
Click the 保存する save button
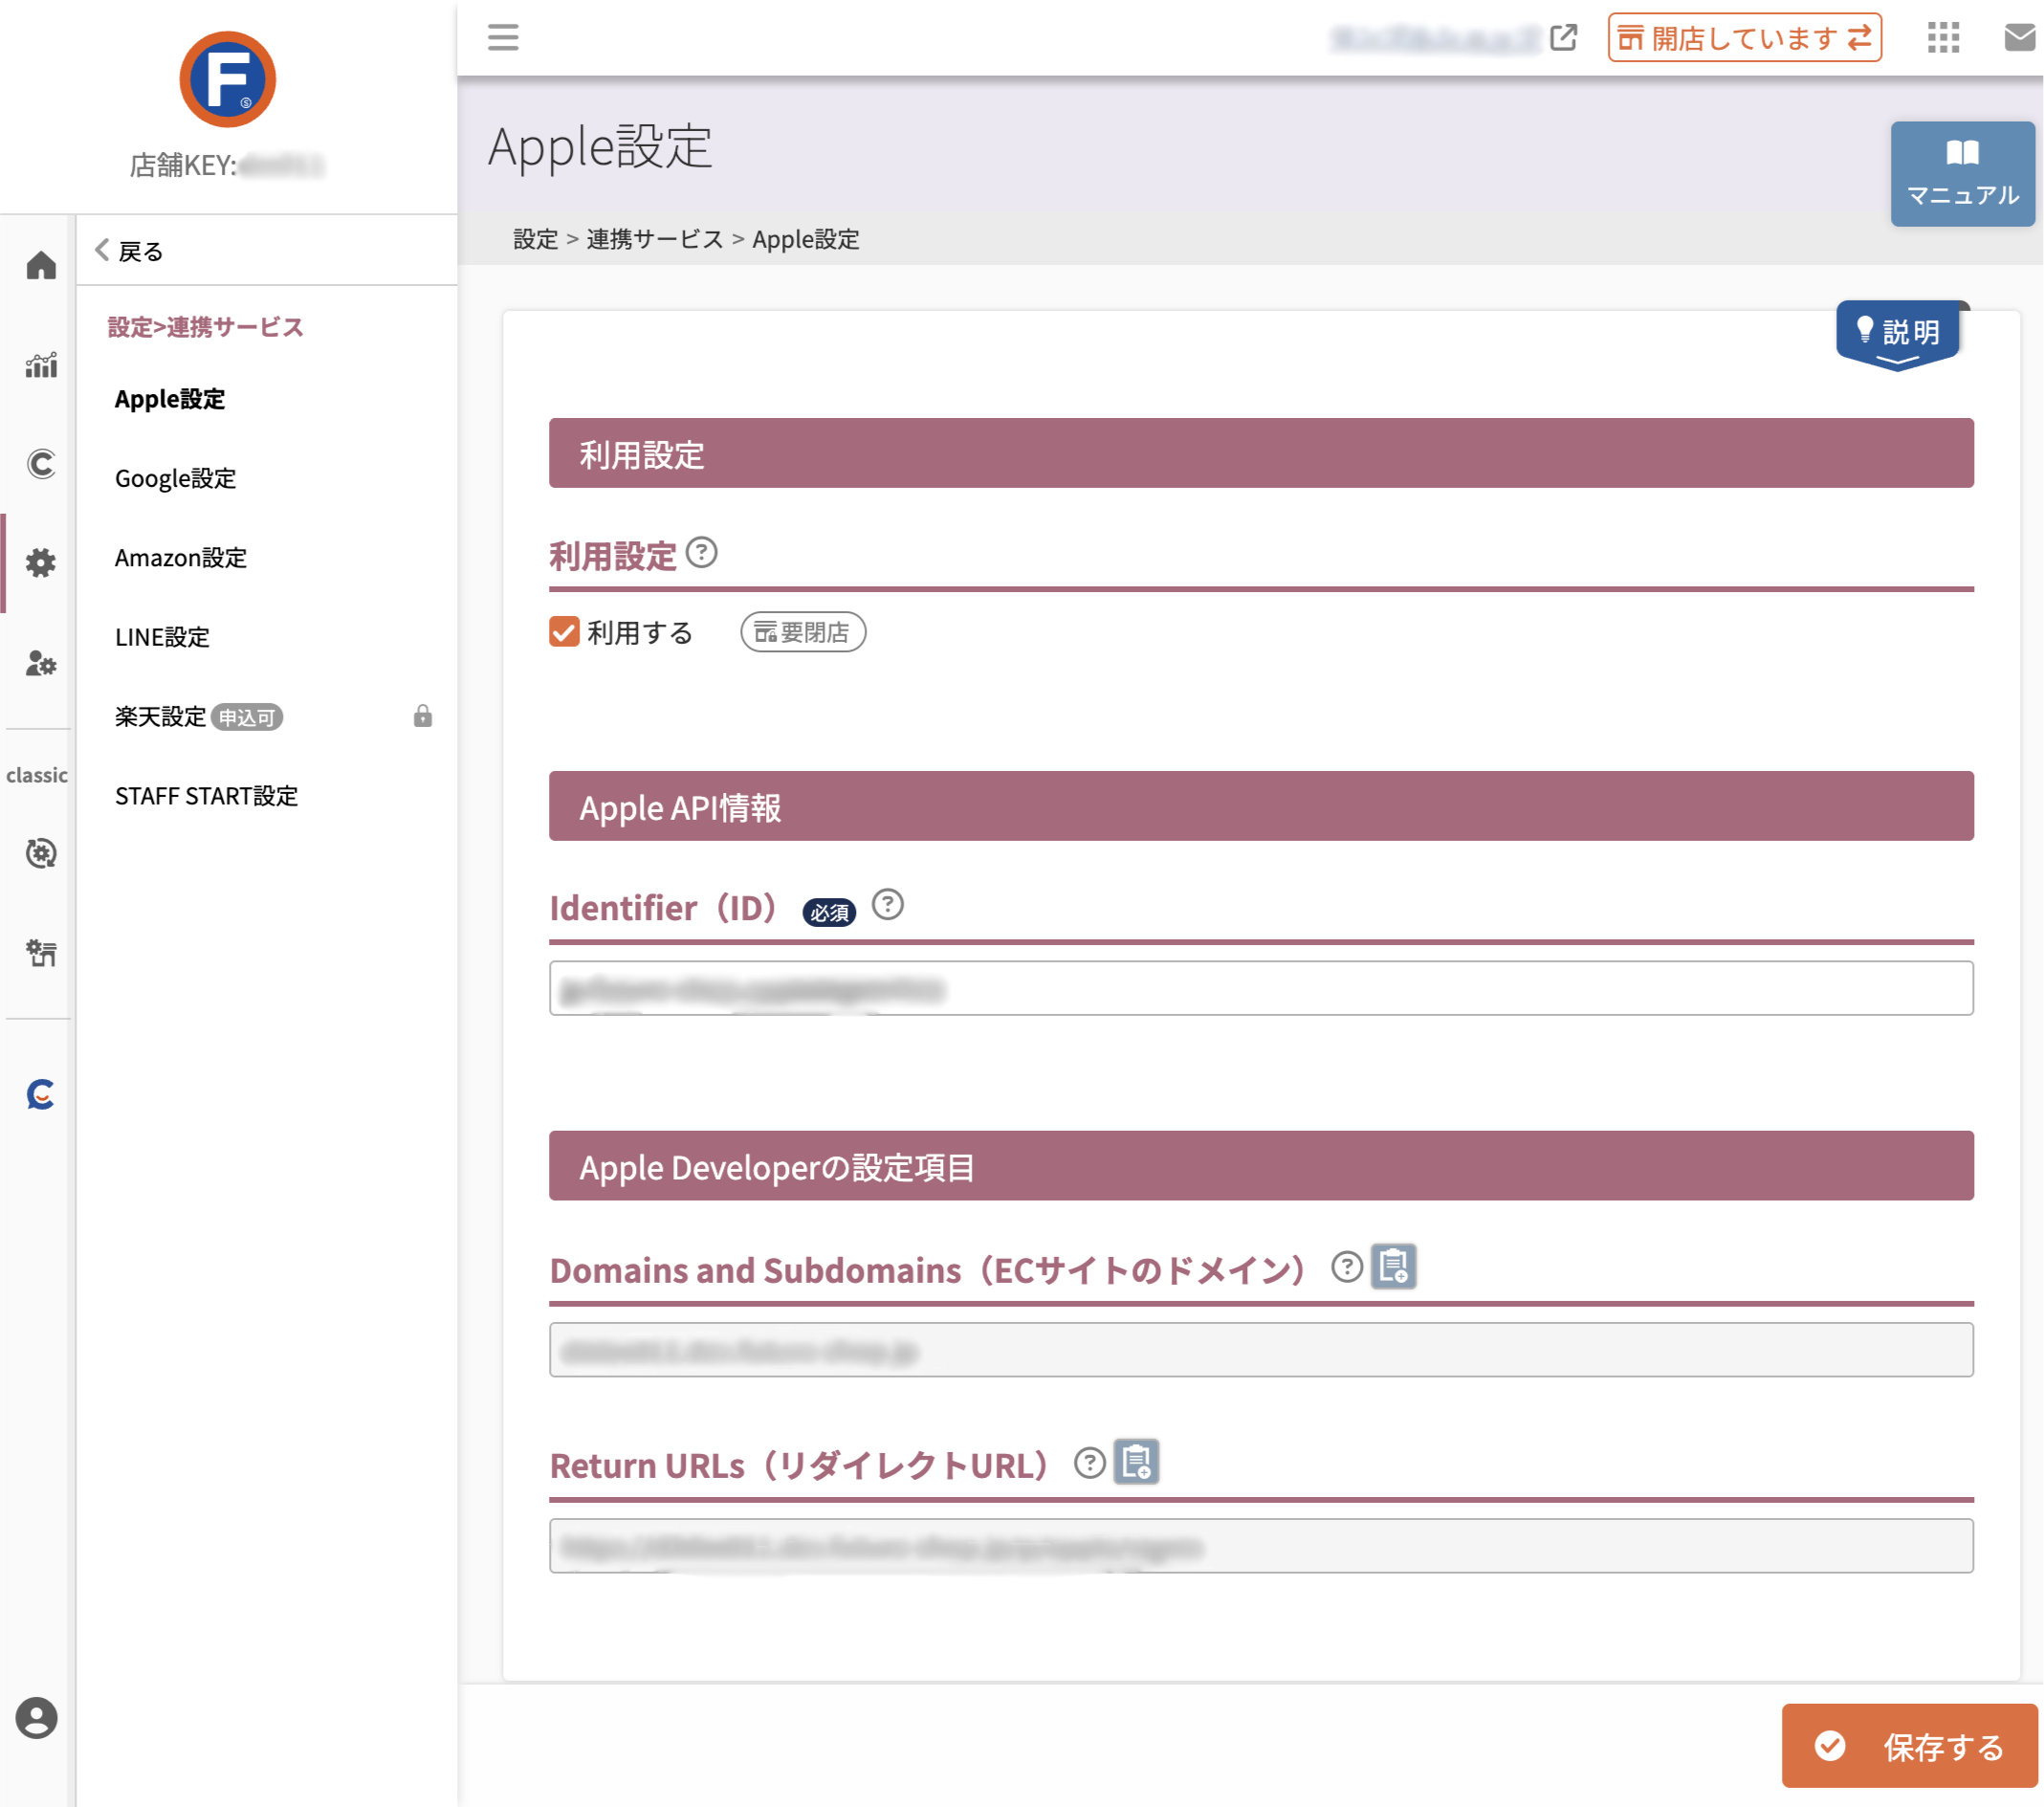pos(1909,1746)
